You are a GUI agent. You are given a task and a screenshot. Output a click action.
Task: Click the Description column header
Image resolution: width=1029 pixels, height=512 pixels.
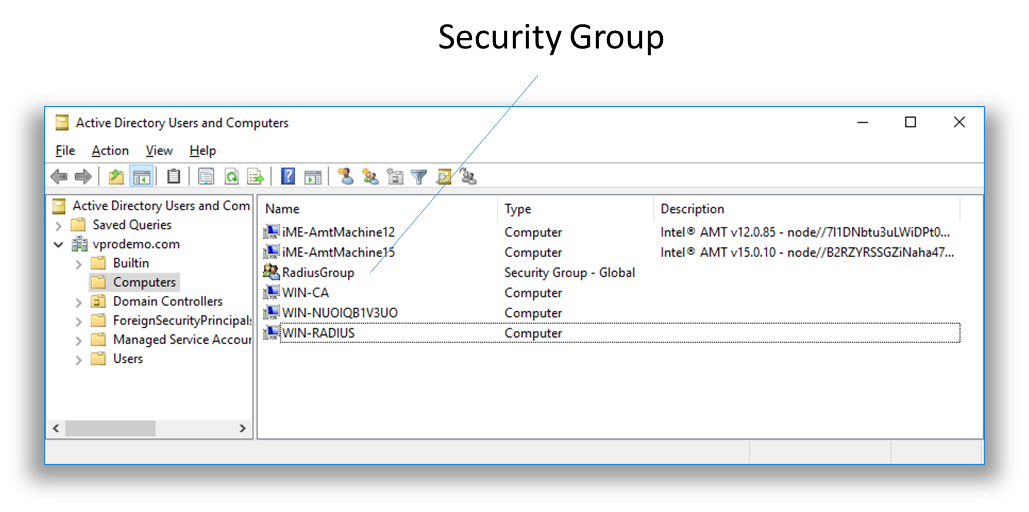[x=805, y=209]
